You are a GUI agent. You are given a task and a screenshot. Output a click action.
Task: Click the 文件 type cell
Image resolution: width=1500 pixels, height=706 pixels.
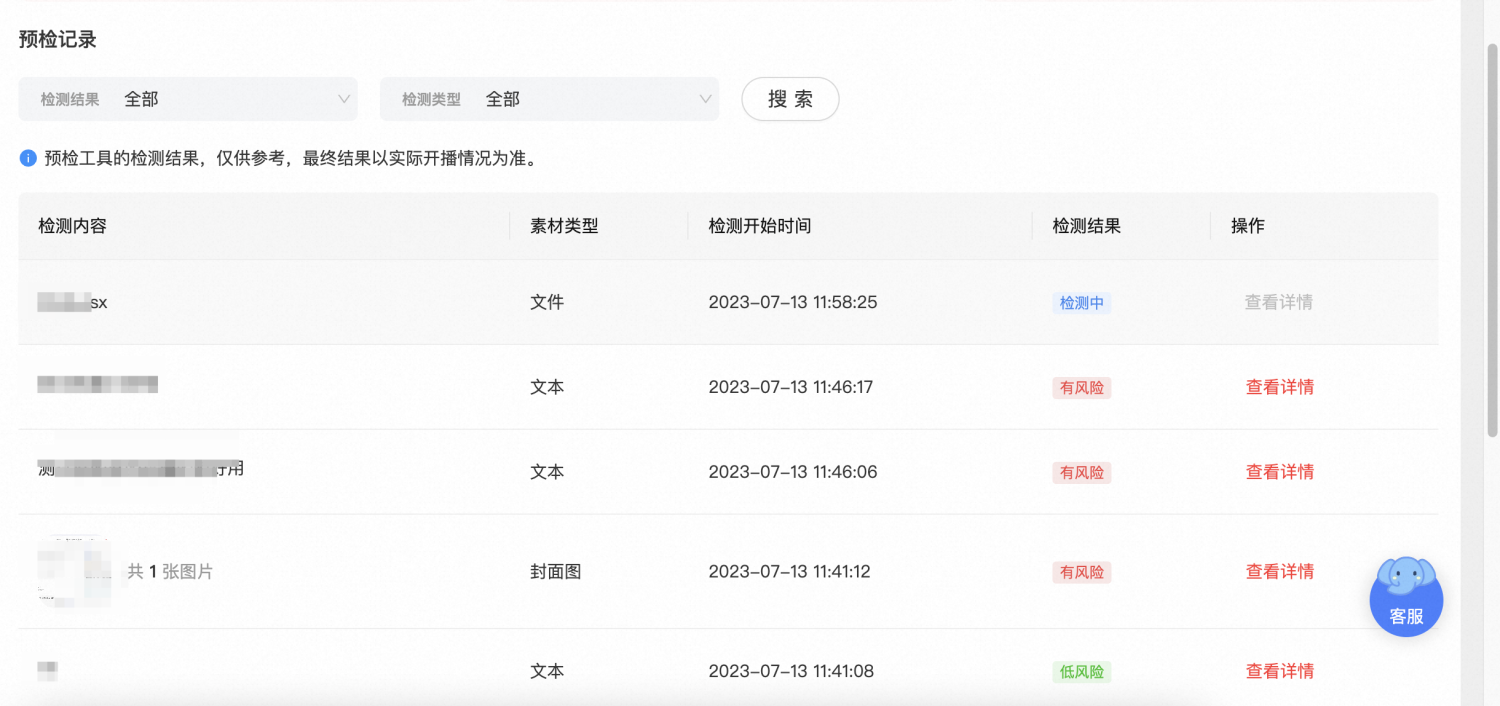point(547,302)
